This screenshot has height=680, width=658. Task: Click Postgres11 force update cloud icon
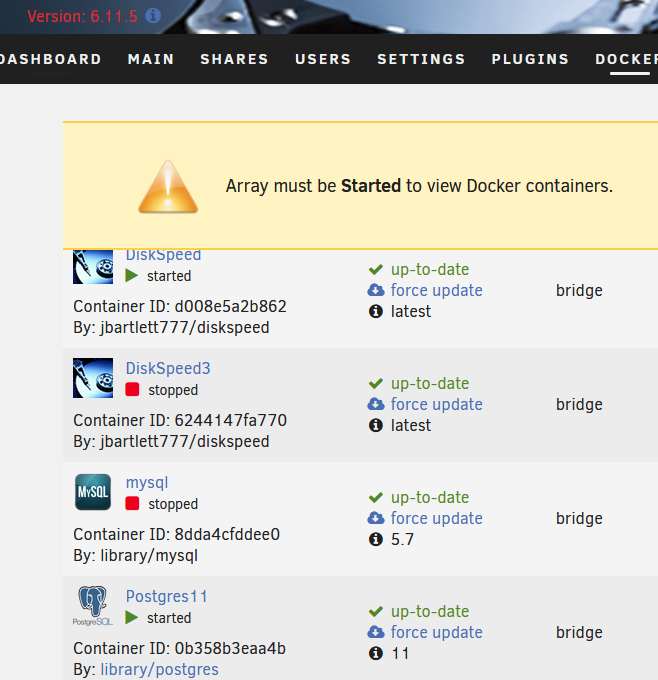pos(376,632)
